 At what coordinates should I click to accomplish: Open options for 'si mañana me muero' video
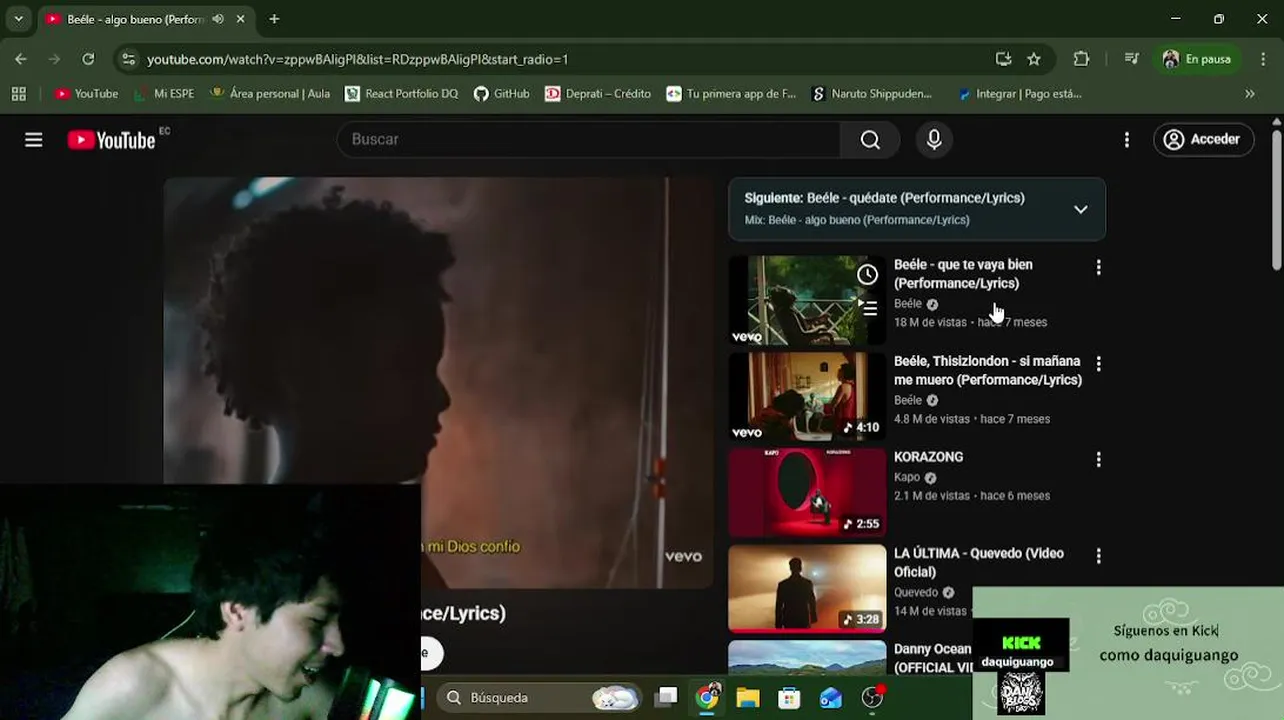click(1098, 363)
